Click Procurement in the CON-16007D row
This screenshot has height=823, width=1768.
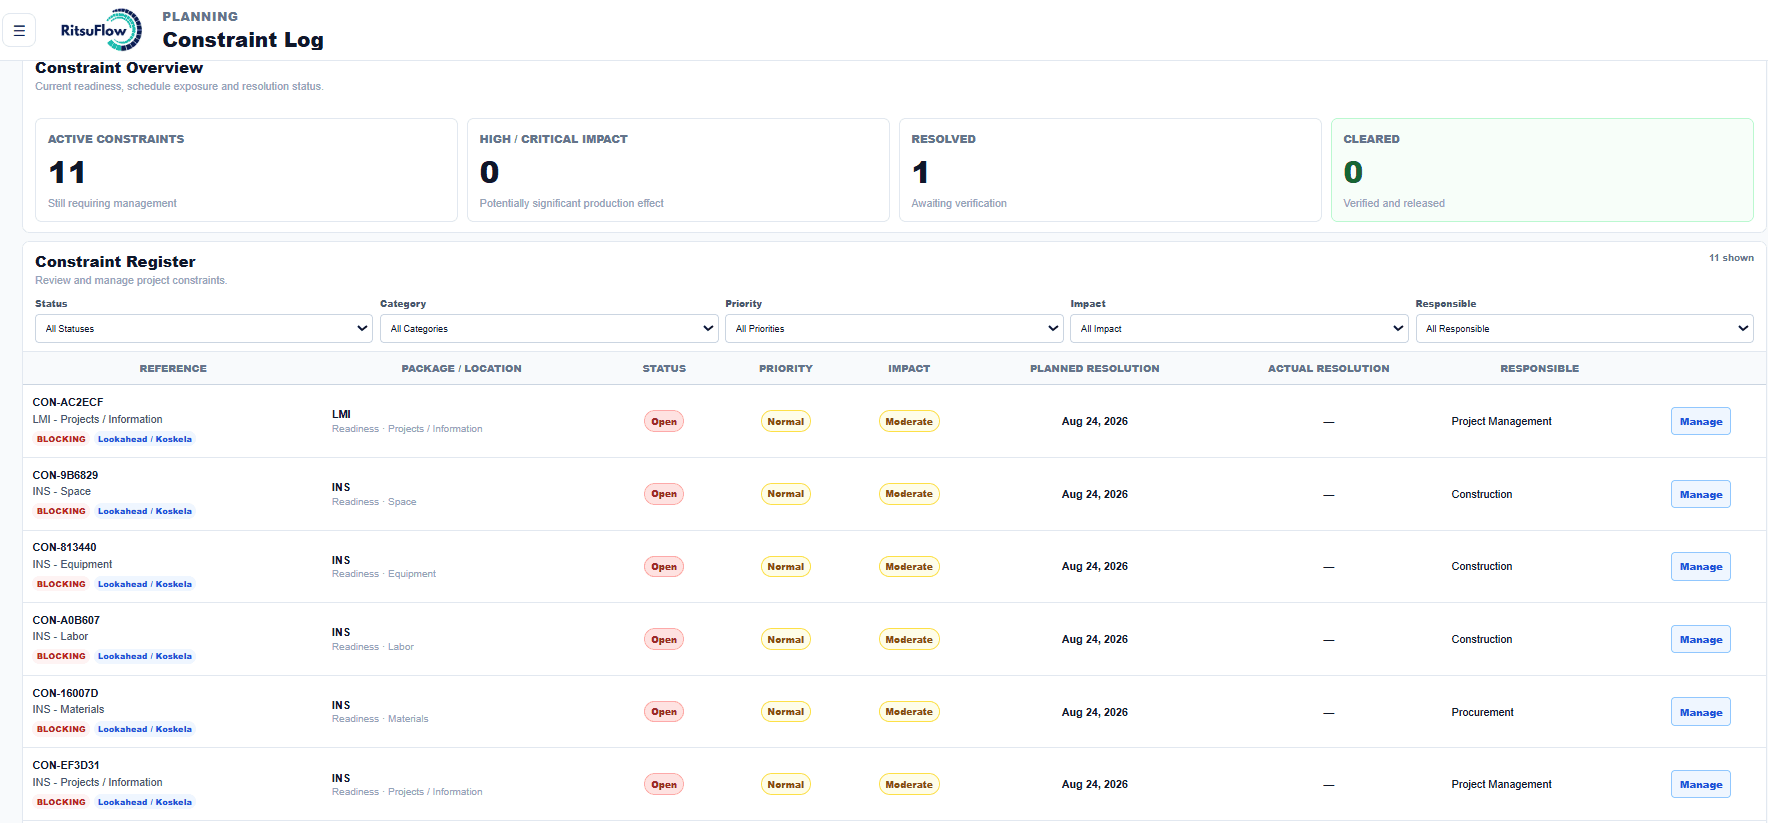[x=1482, y=712]
